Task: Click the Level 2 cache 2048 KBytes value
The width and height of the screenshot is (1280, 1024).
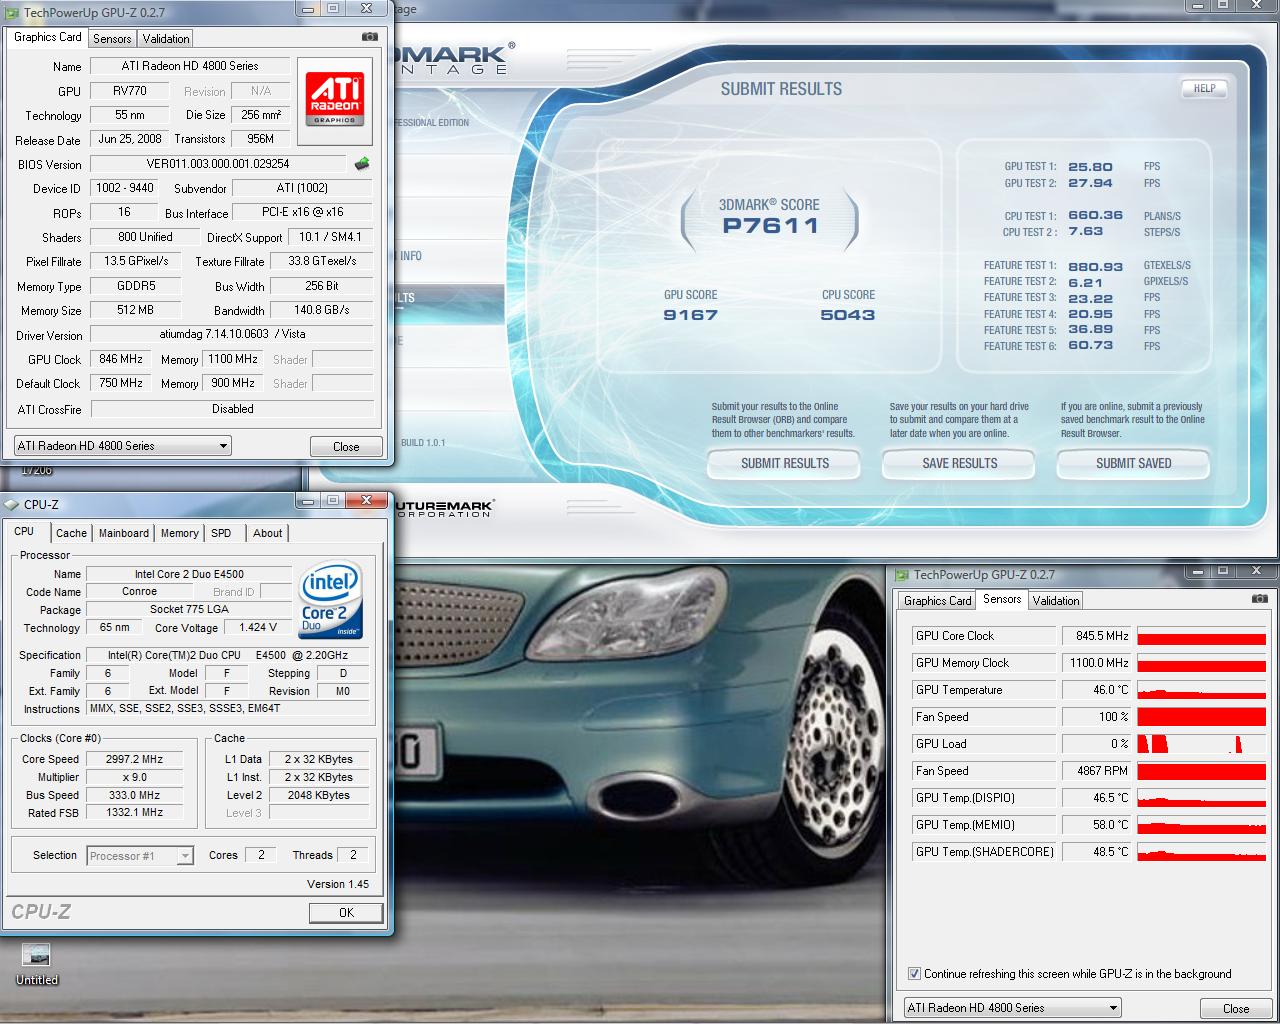Action: pyautogui.click(x=318, y=795)
